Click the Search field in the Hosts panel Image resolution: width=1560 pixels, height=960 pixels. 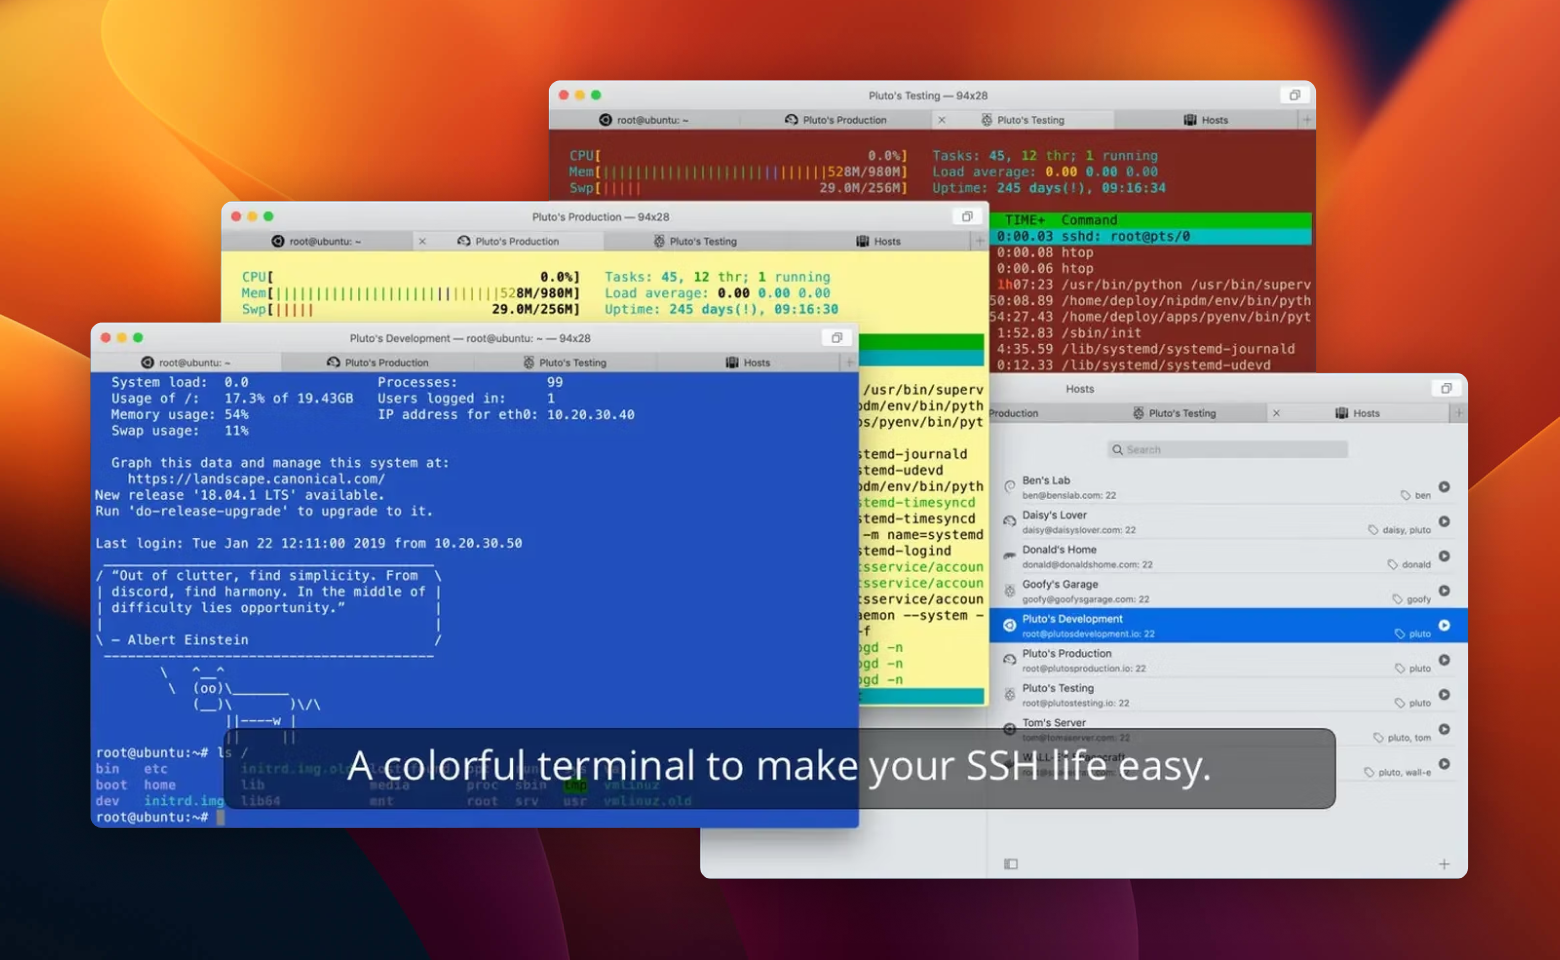[1227, 449]
